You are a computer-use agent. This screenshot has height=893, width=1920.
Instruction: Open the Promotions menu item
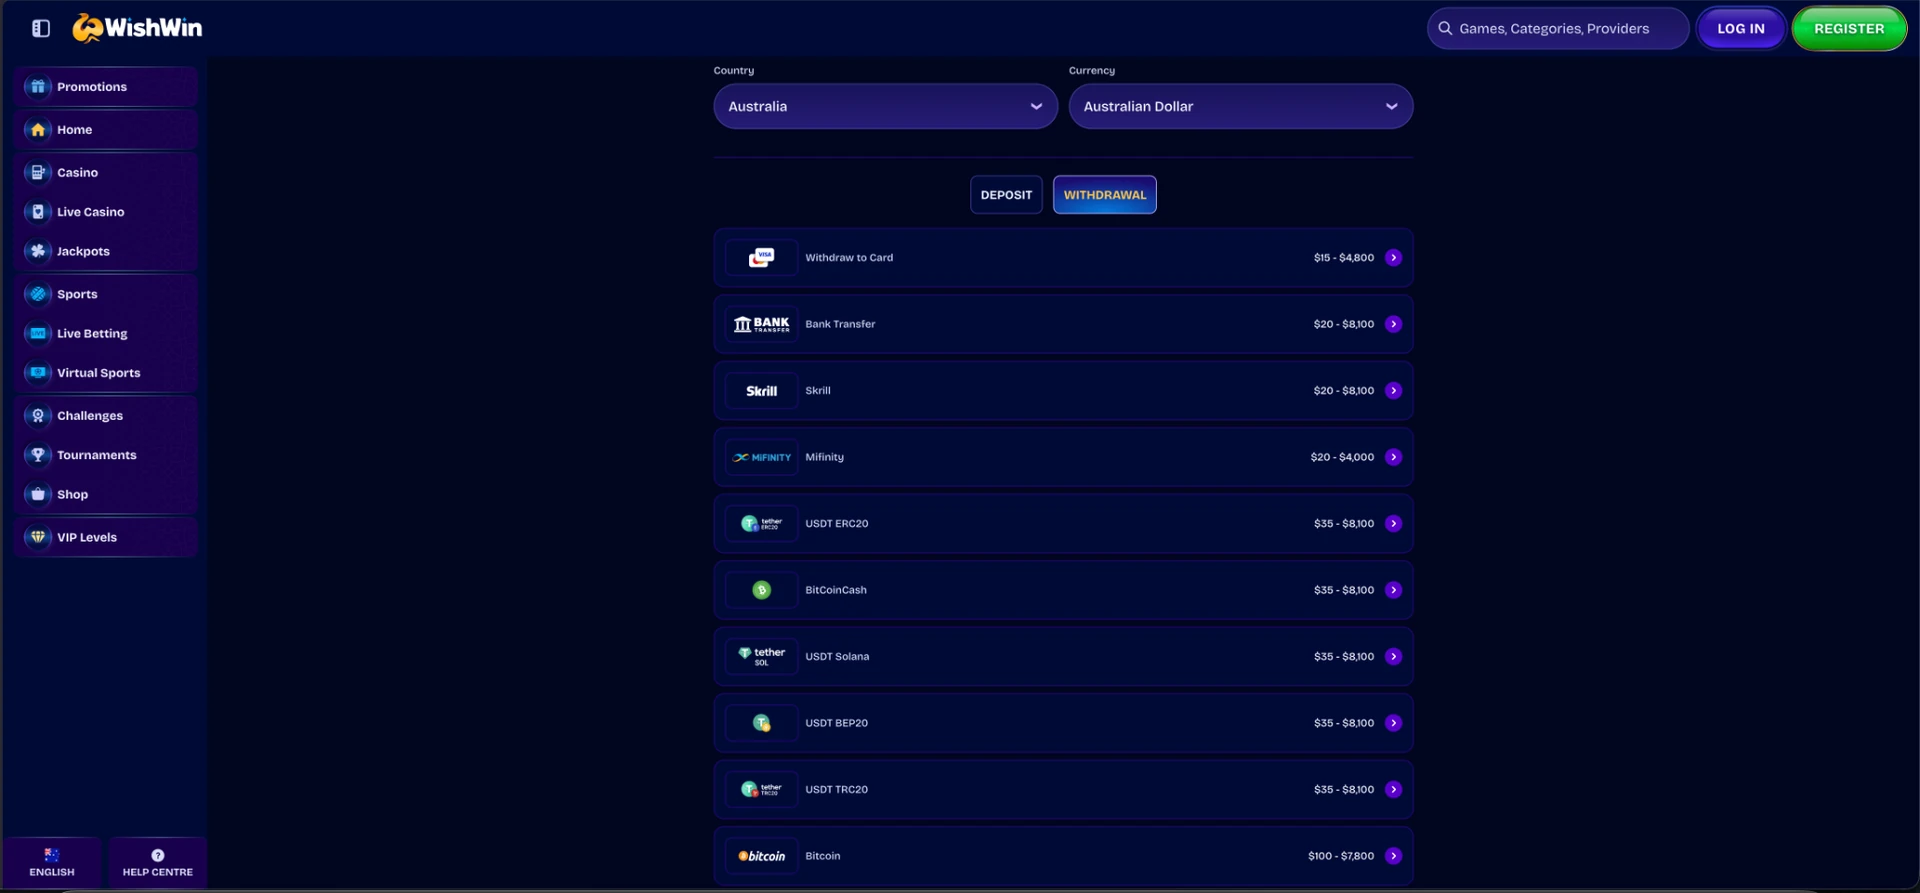(x=106, y=87)
